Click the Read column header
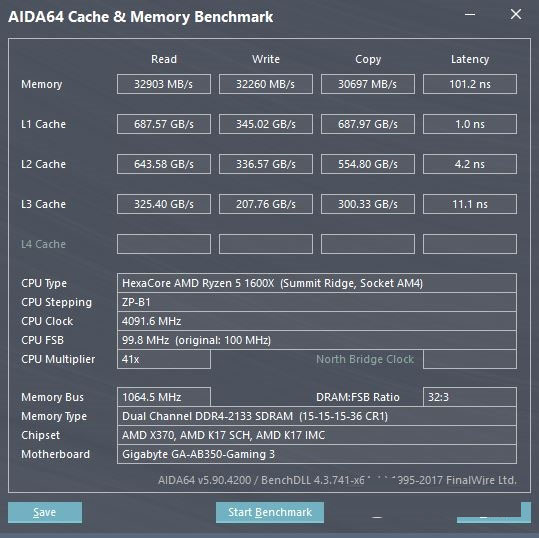539x538 pixels. click(x=164, y=59)
